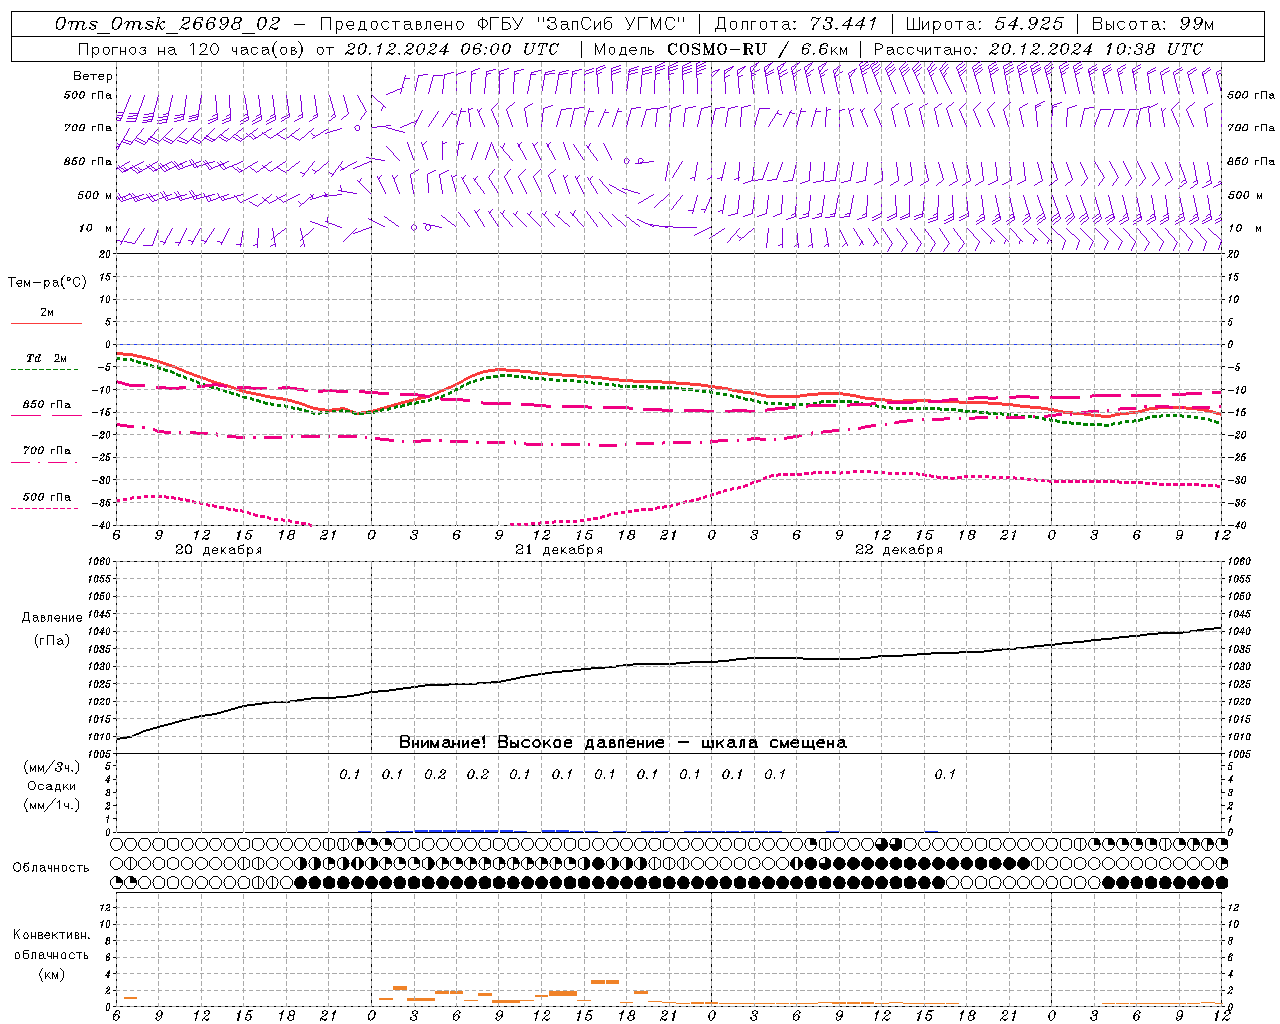Click the isolated 0.1 precipitation value on 22 декабря
Image resolution: width=1280 pixels, height=1024 pixels.
click(x=945, y=774)
